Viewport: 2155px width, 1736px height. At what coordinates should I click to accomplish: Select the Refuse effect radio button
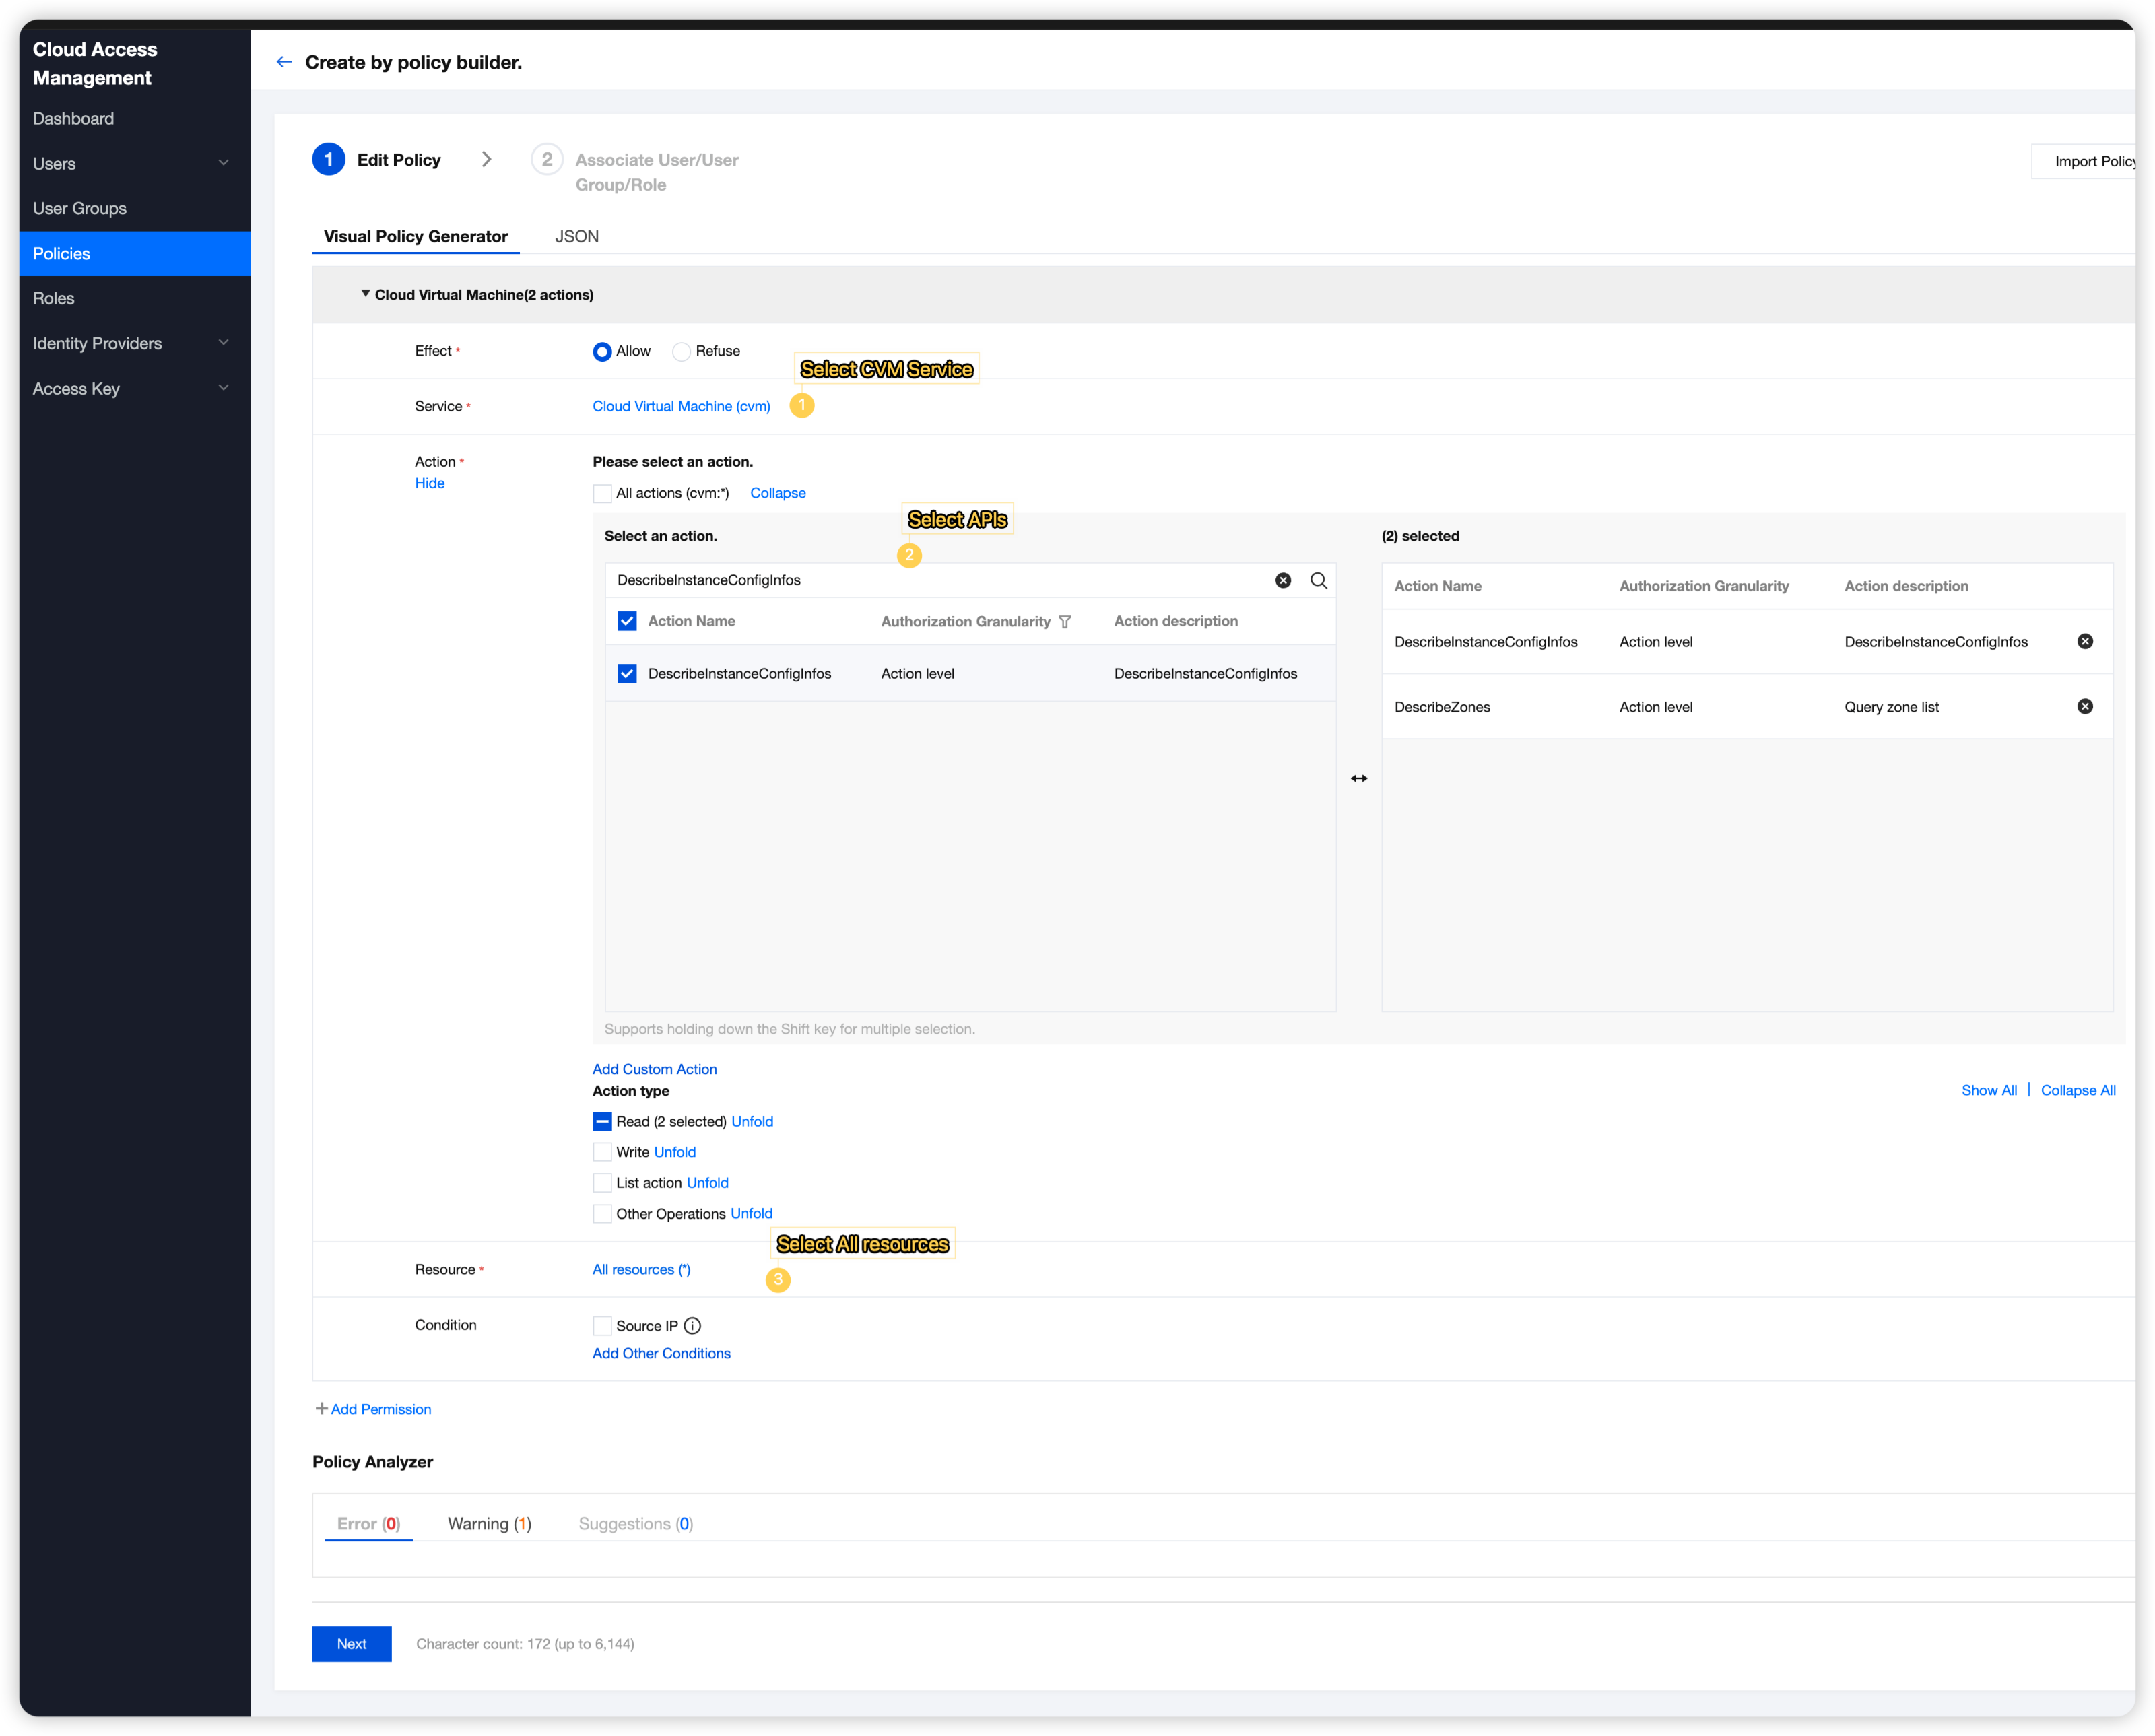tap(682, 352)
